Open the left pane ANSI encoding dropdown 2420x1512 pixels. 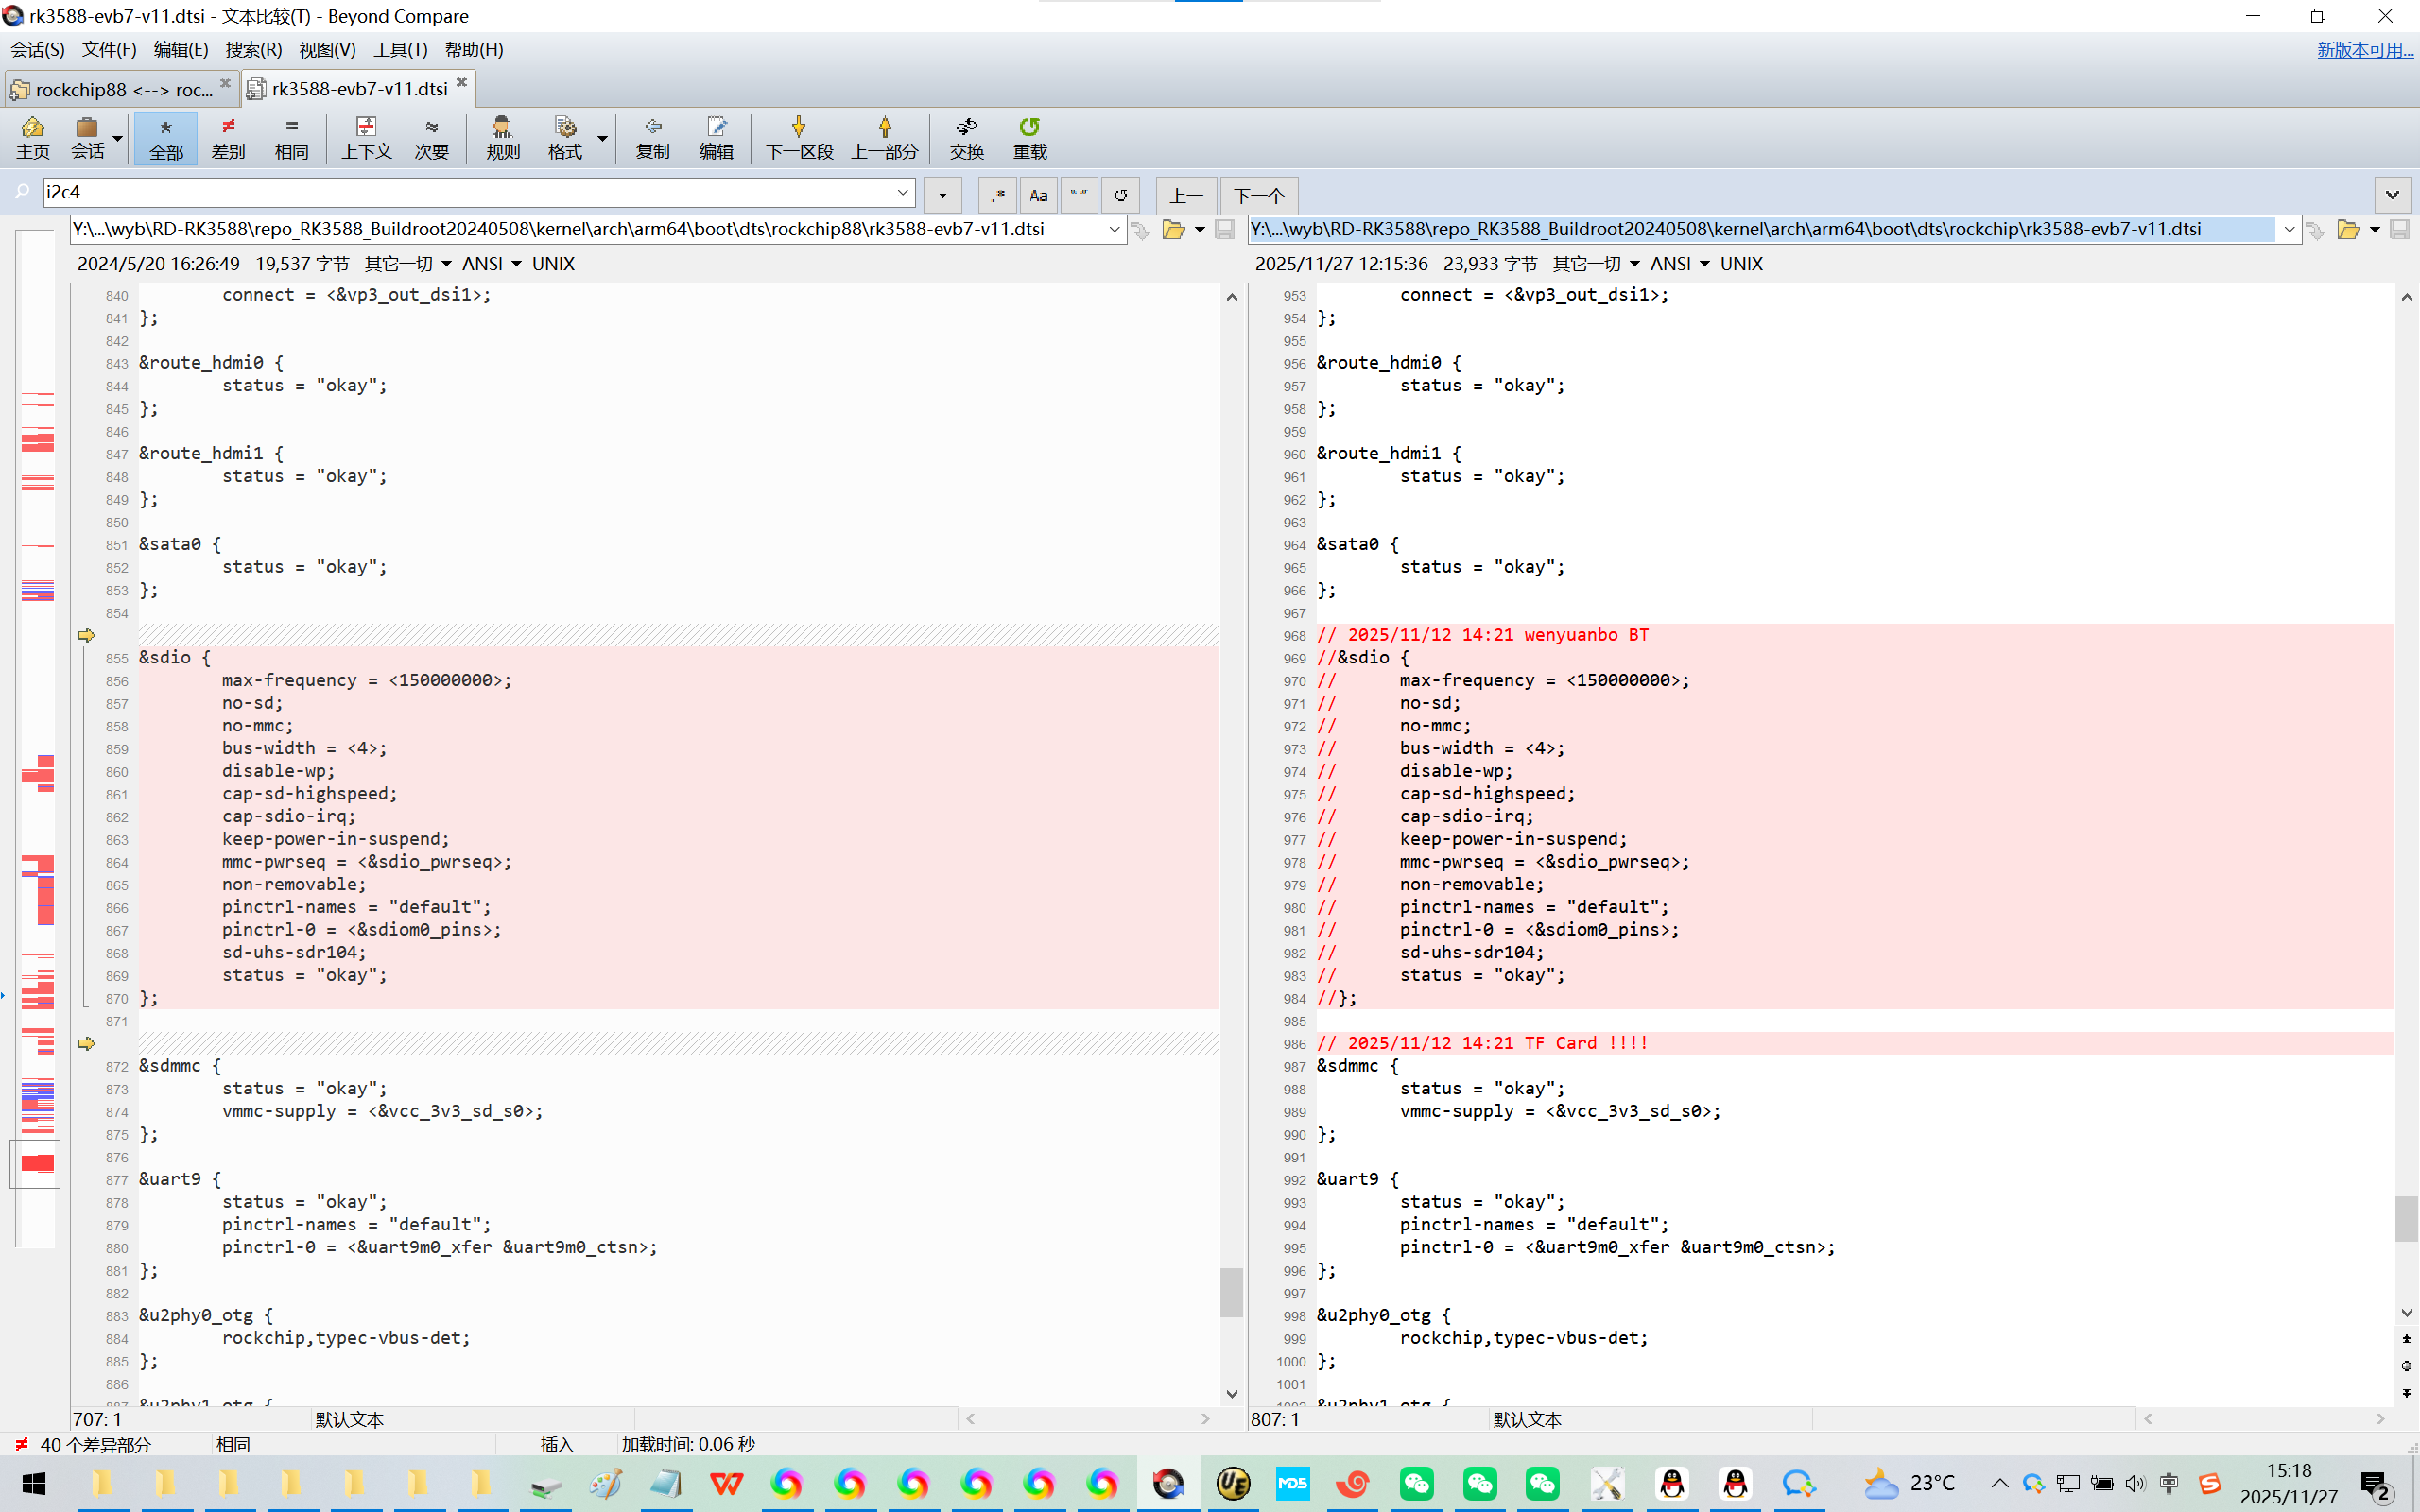[492, 264]
